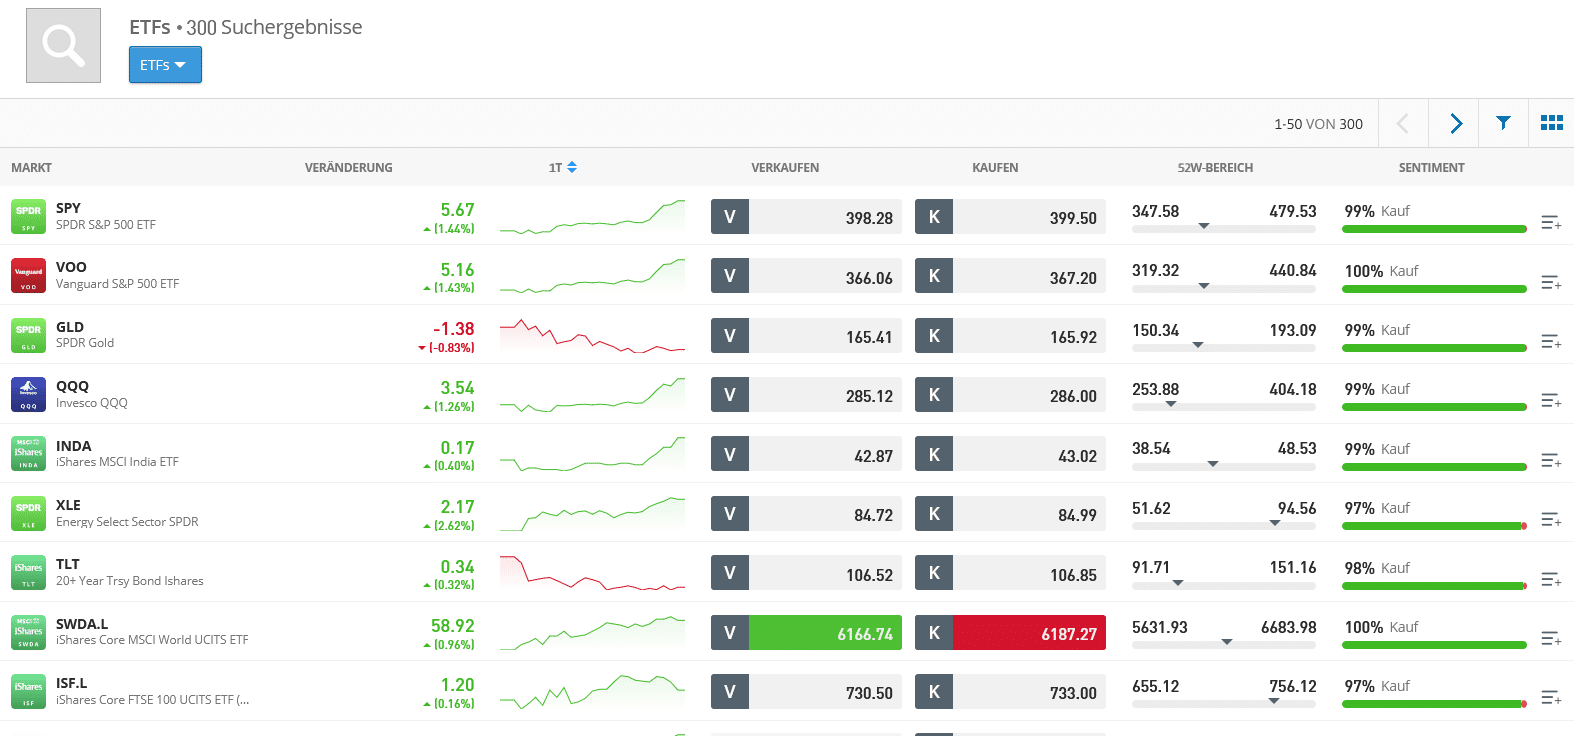The image size is (1574, 736).
Task: Add SWDA.L to a watchlist
Action: [x=1551, y=638]
